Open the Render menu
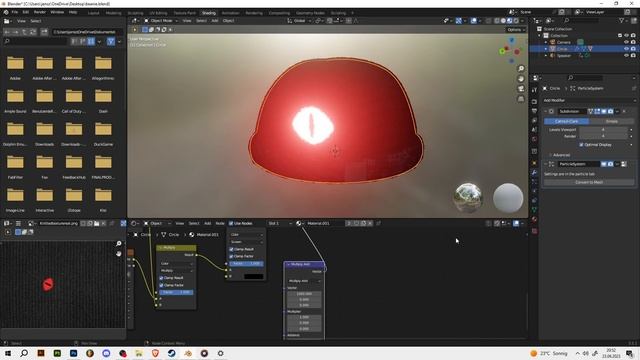Screen dimensions: 640x360 click(x=40, y=12)
